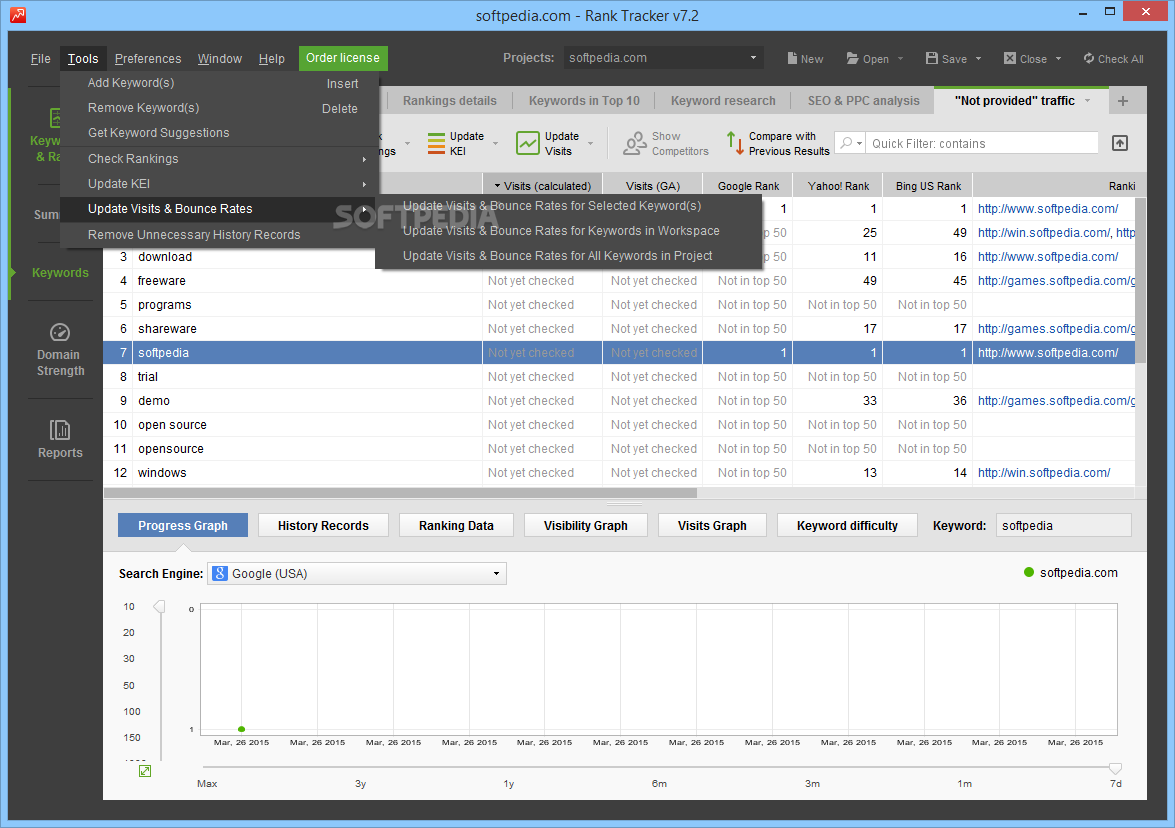
Task: Expand the Save button dropdown arrow
Action: point(978,58)
